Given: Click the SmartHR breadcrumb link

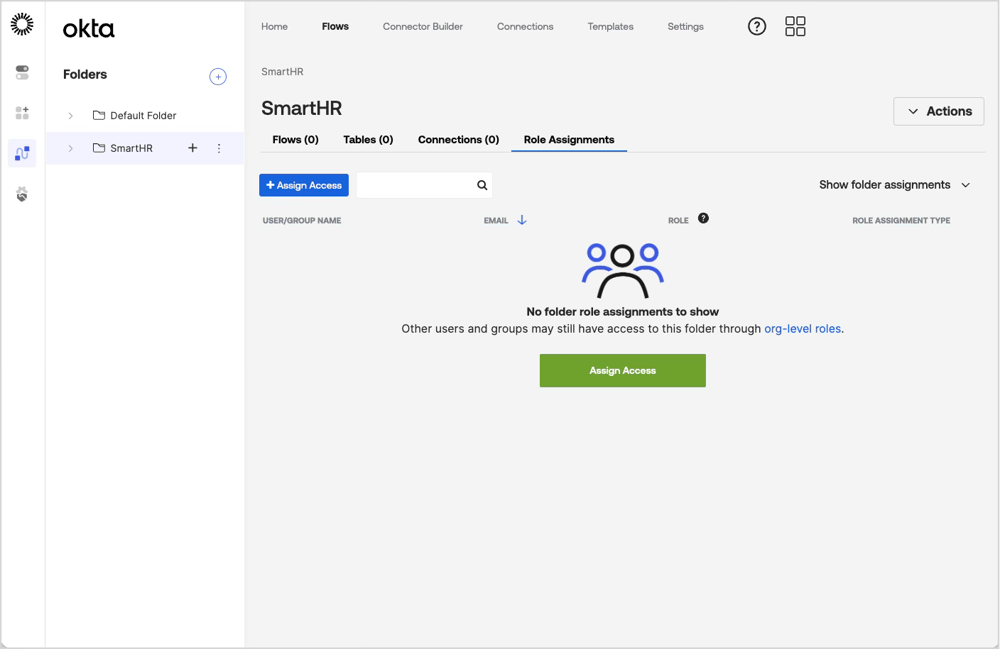Looking at the screenshot, I should (283, 71).
